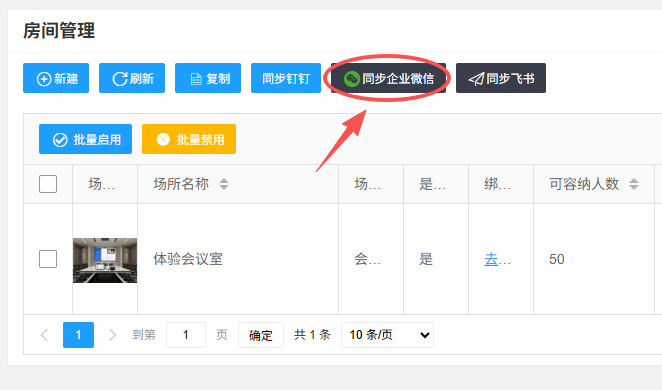
Task: Tick the select-all checkbox in table header
Action: point(48,184)
